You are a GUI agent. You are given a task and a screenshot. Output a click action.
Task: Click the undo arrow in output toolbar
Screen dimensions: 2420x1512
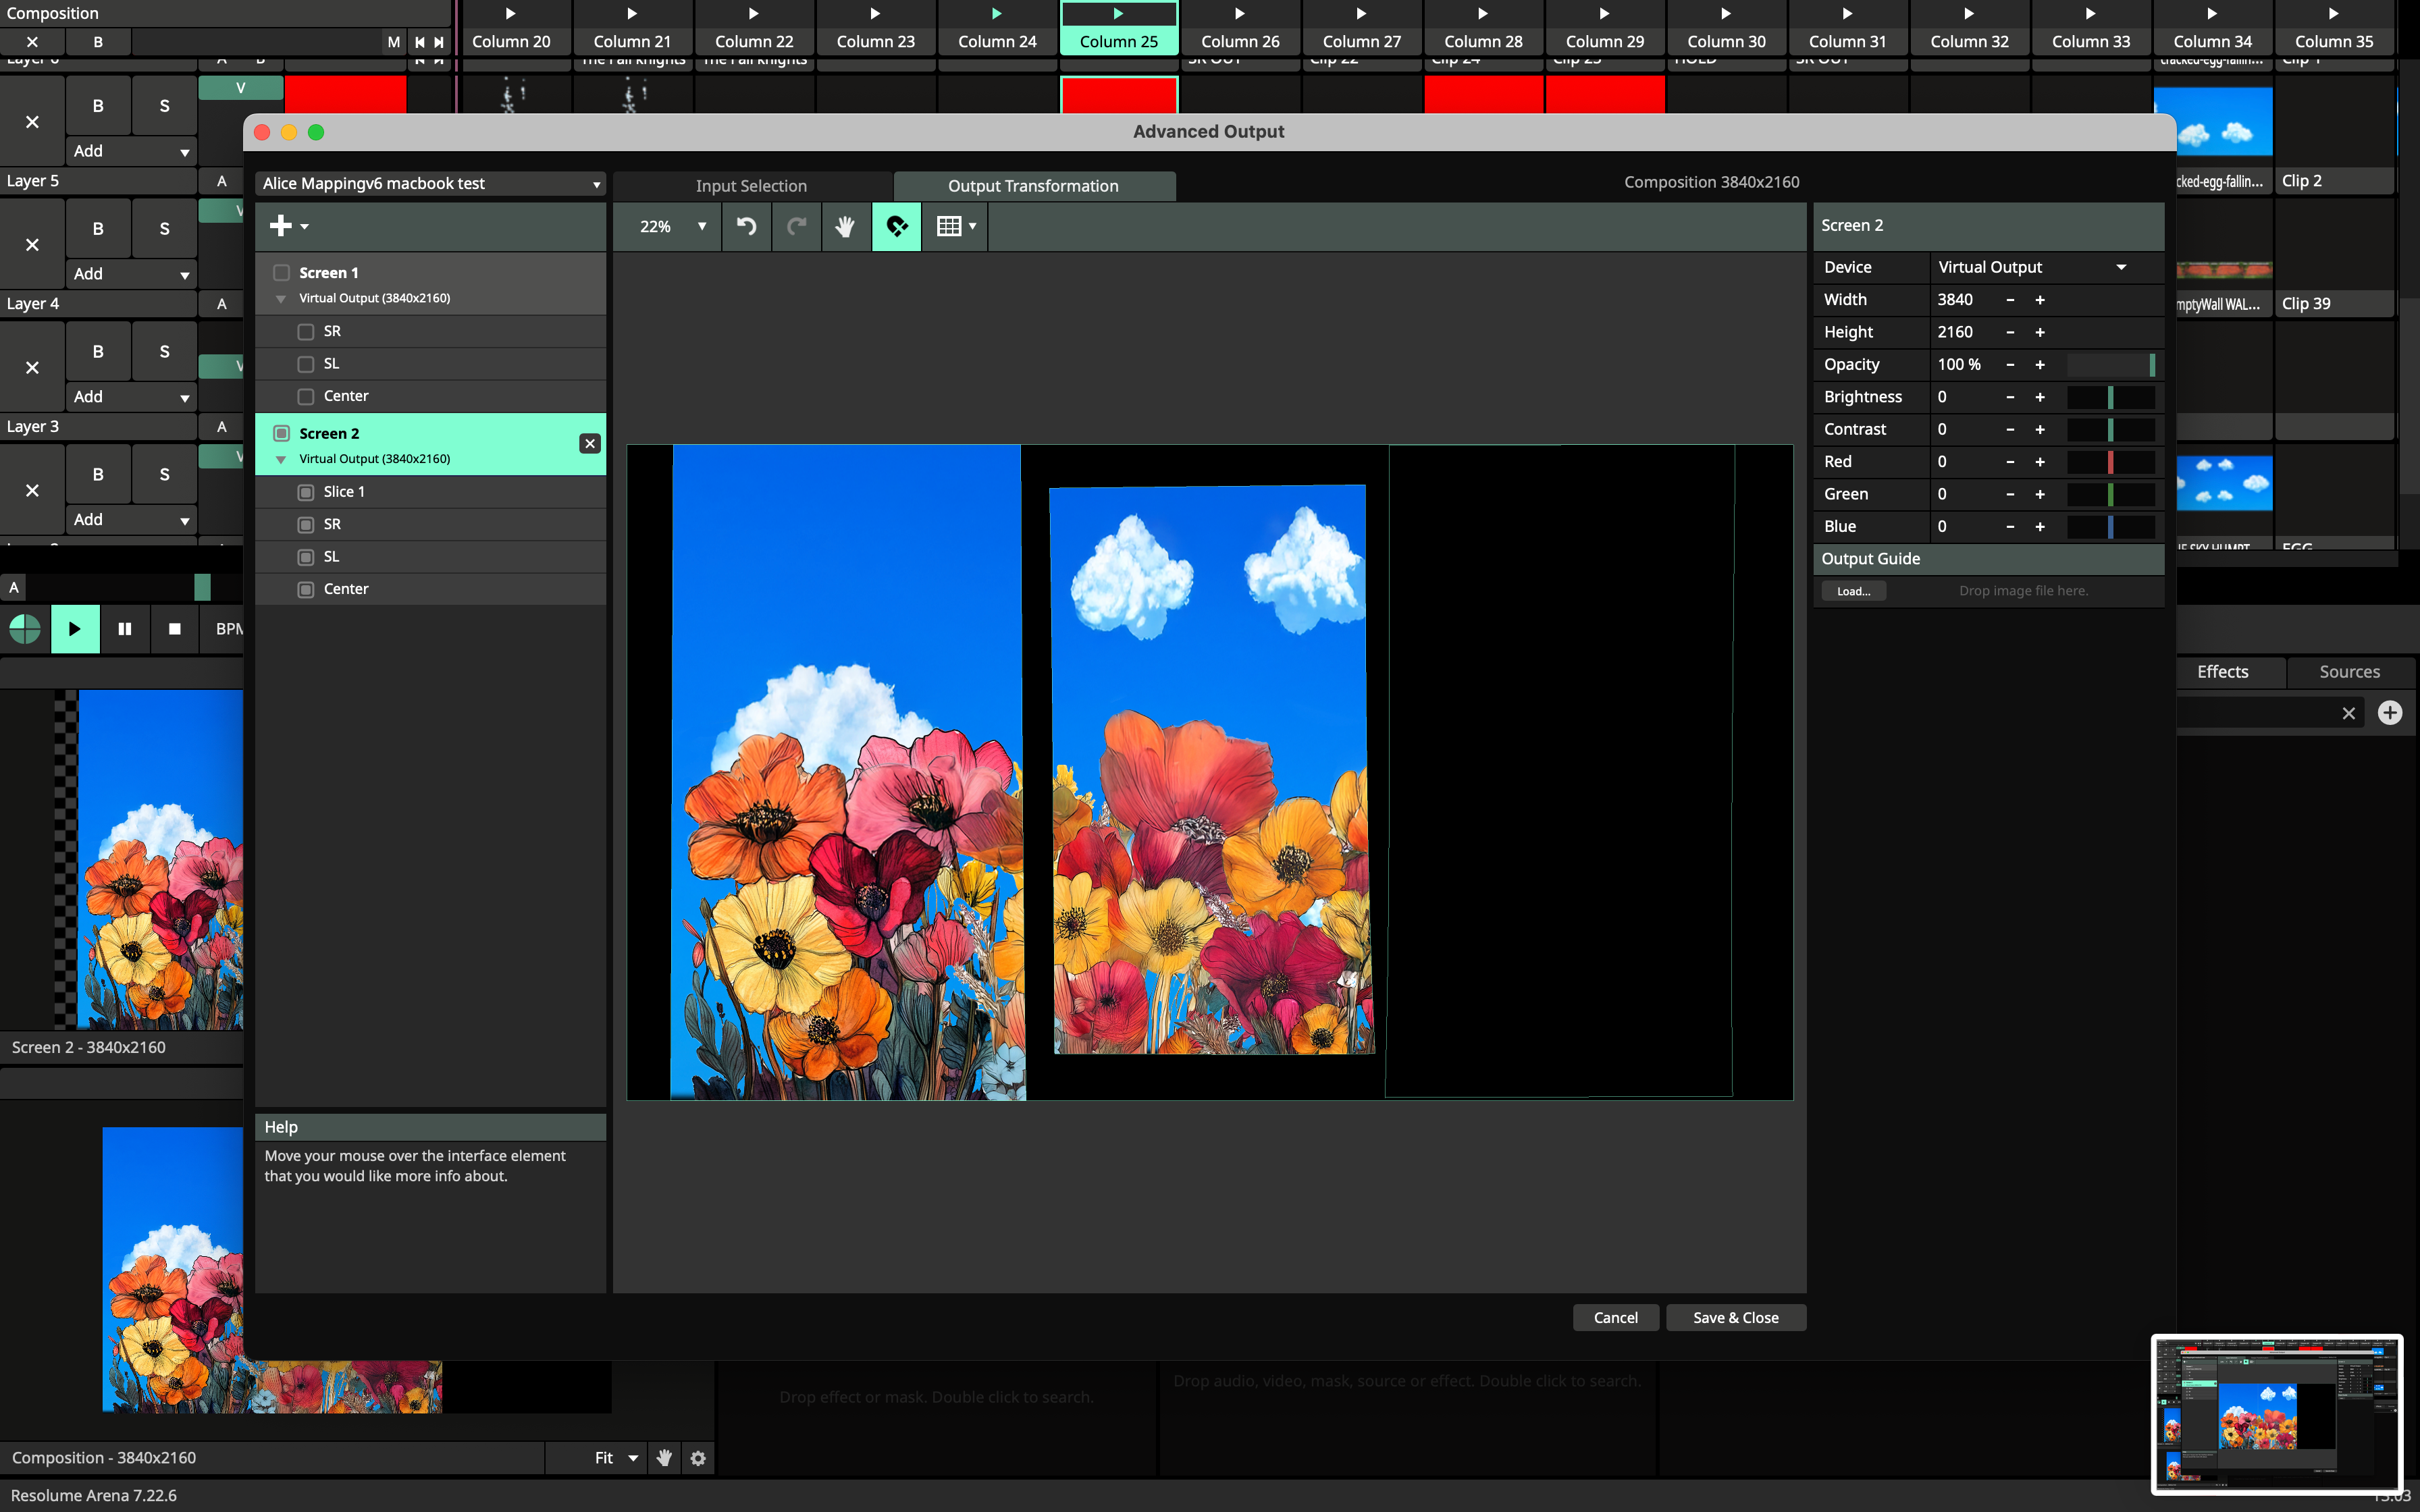pos(746,226)
